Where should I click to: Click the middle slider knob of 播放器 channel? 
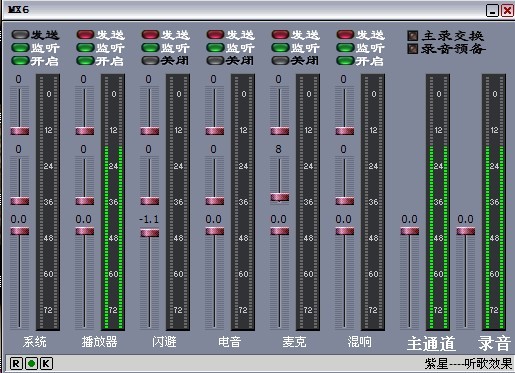point(85,201)
